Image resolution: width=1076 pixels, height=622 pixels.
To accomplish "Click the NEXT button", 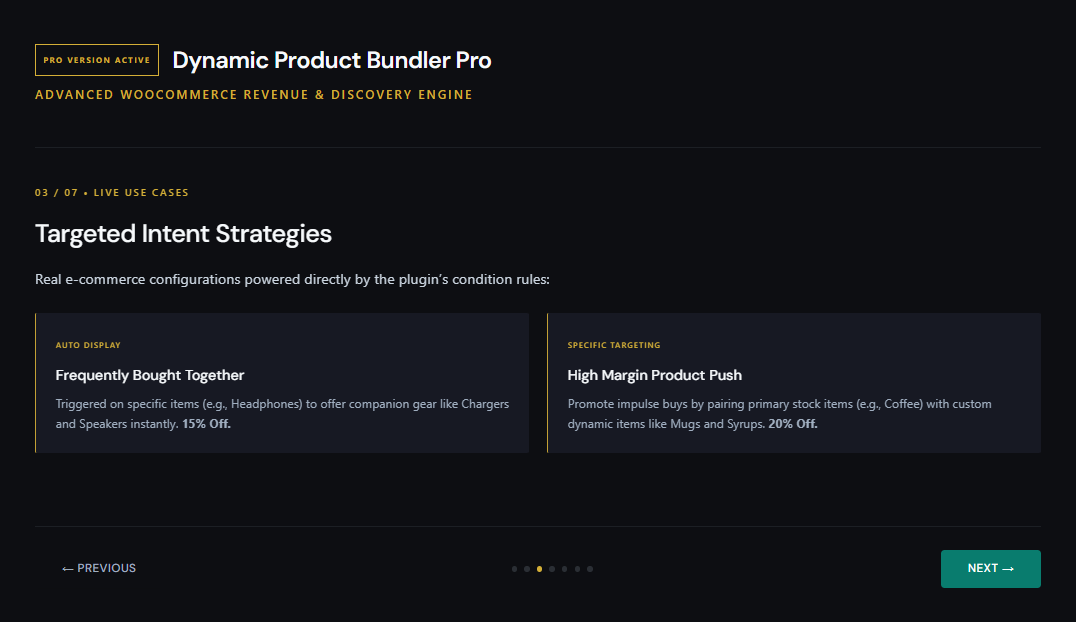I will 990,568.
